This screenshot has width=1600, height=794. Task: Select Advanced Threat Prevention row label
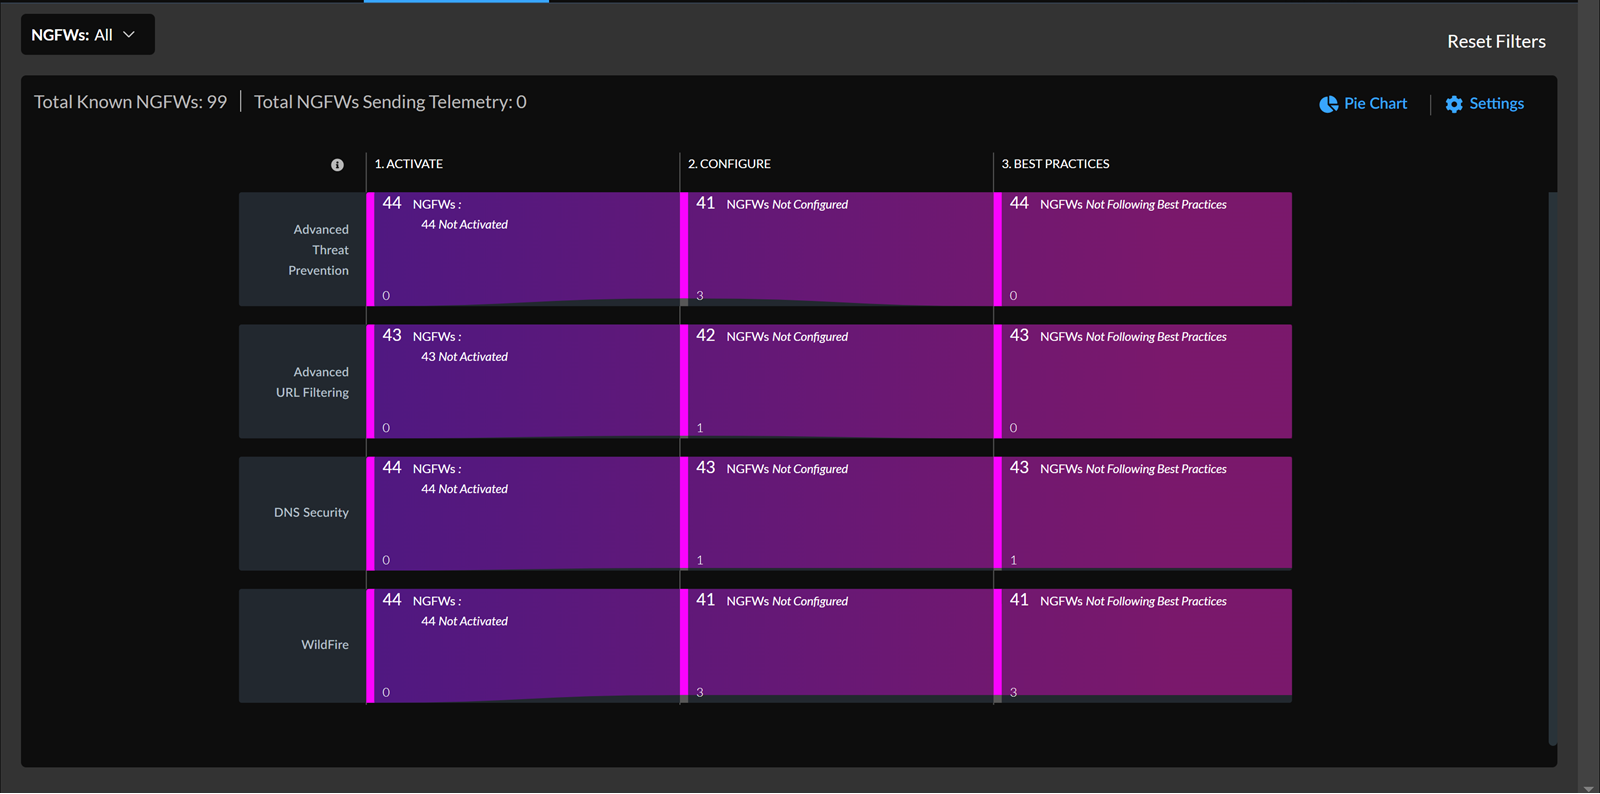[319, 250]
